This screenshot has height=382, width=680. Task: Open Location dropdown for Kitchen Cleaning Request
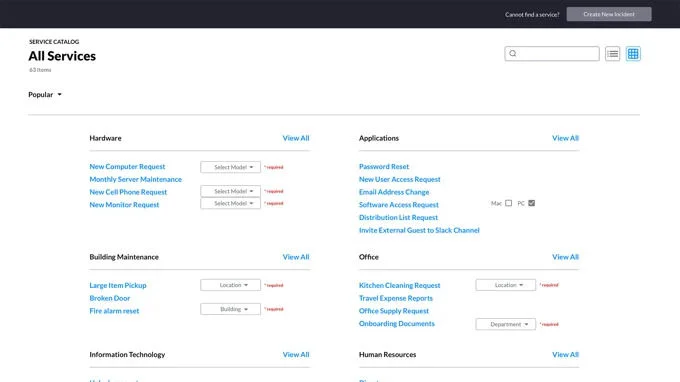point(505,285)
